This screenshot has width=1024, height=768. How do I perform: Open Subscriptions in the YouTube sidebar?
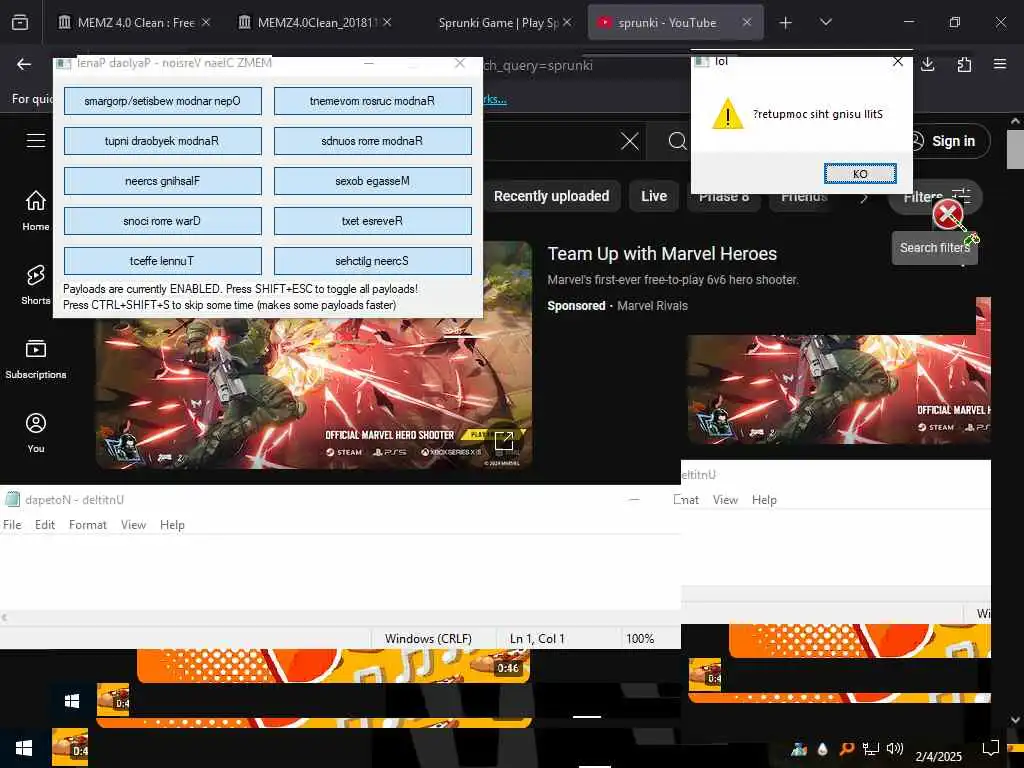tap(36, 359)
